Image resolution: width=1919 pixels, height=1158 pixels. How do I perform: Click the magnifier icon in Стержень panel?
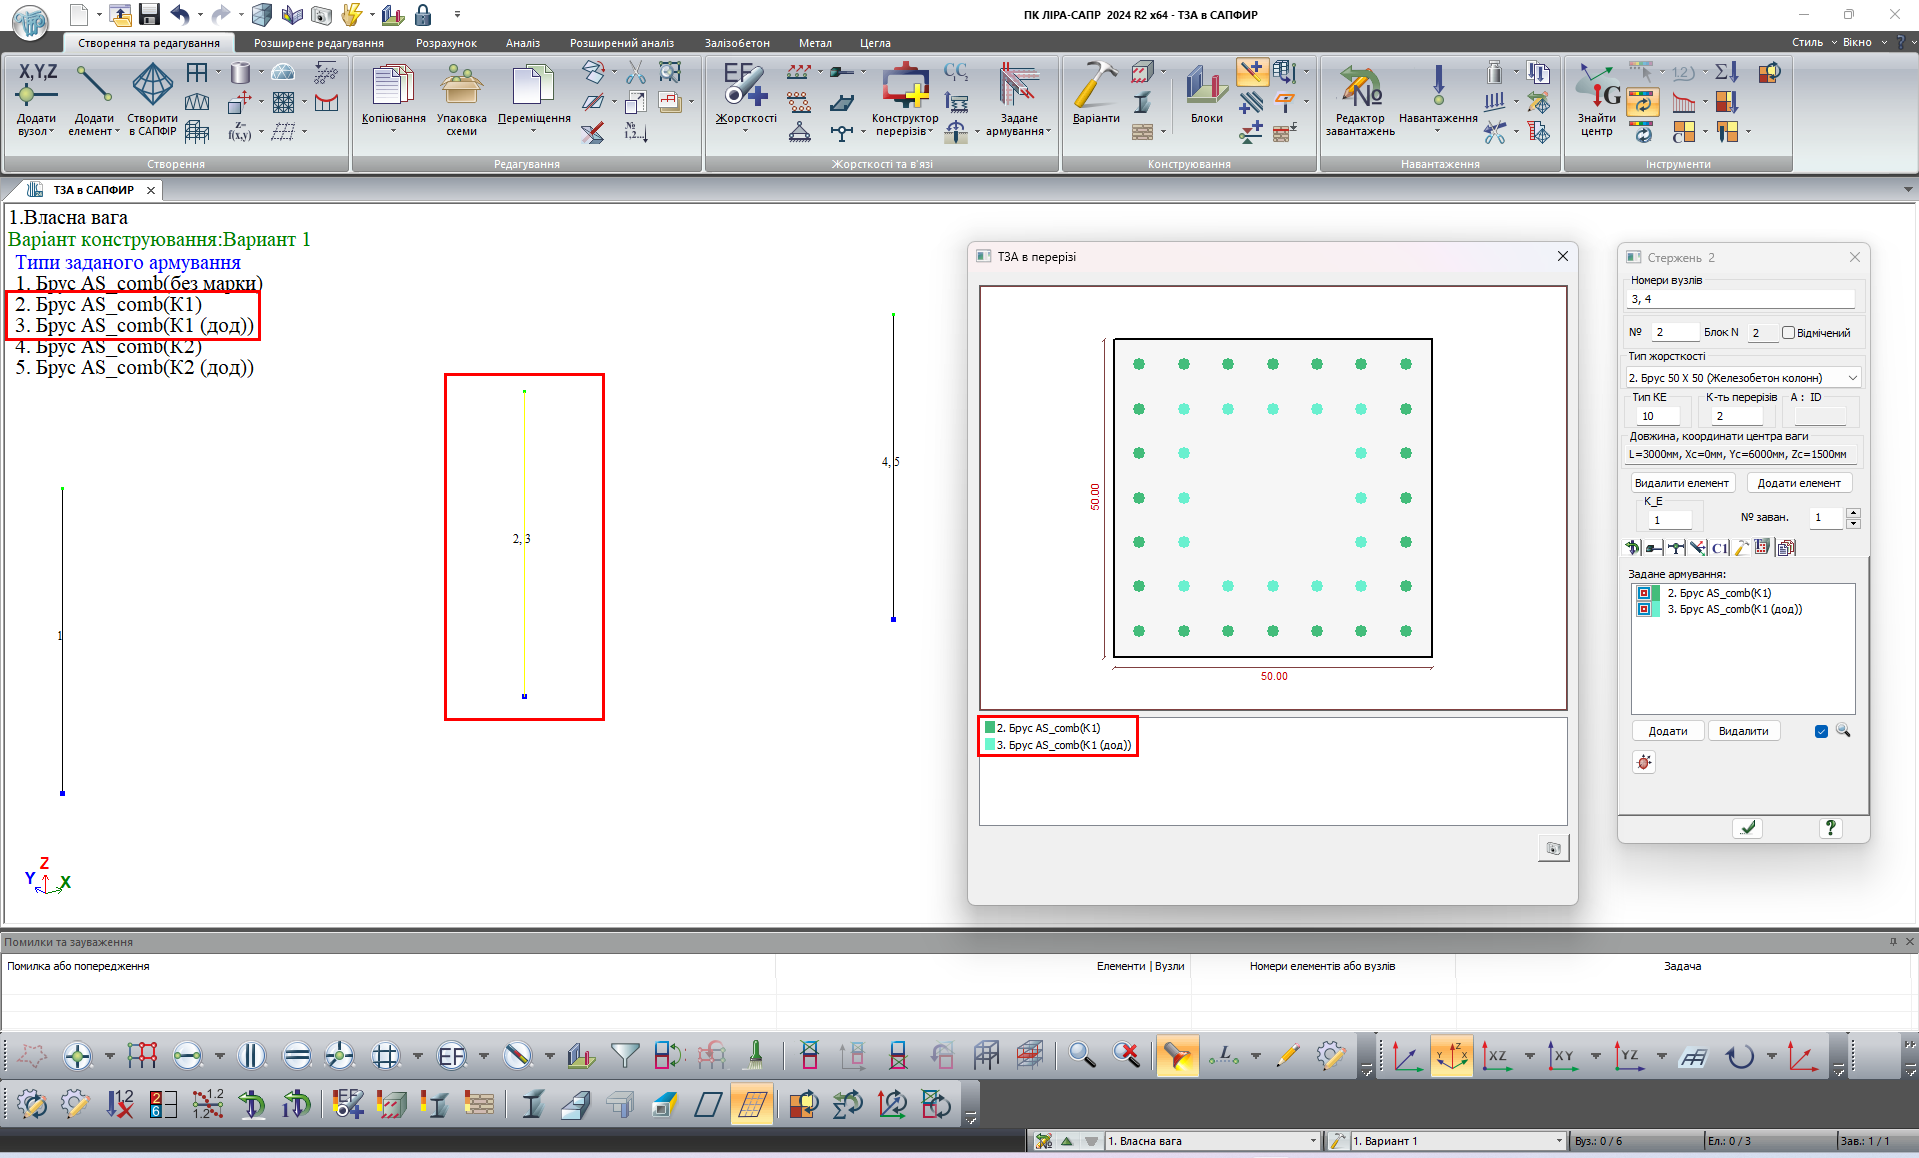[x=1843, y=731]
